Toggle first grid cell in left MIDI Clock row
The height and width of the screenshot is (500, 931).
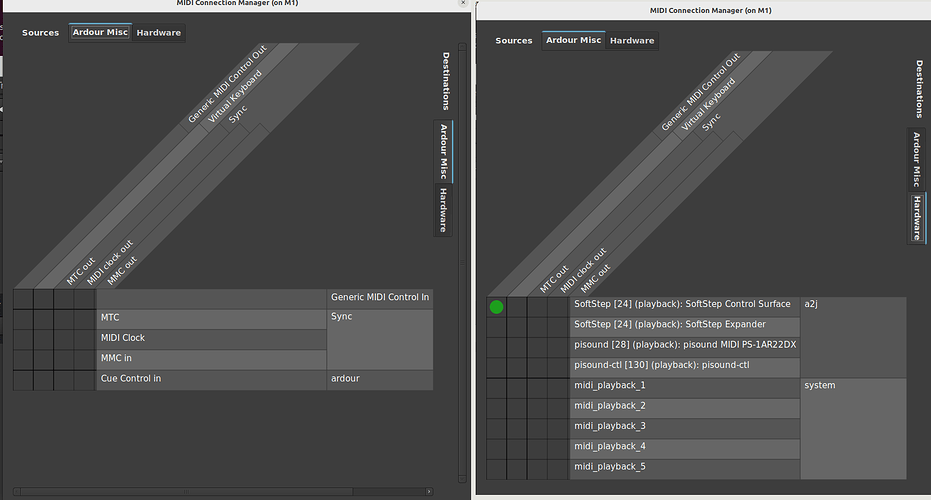point(23,338)
